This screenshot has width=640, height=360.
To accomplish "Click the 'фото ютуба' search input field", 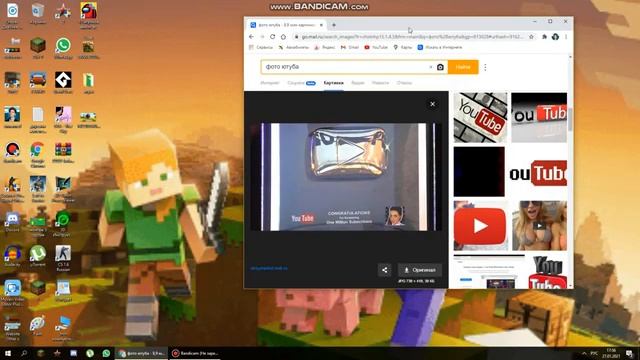I will point(345,67).
